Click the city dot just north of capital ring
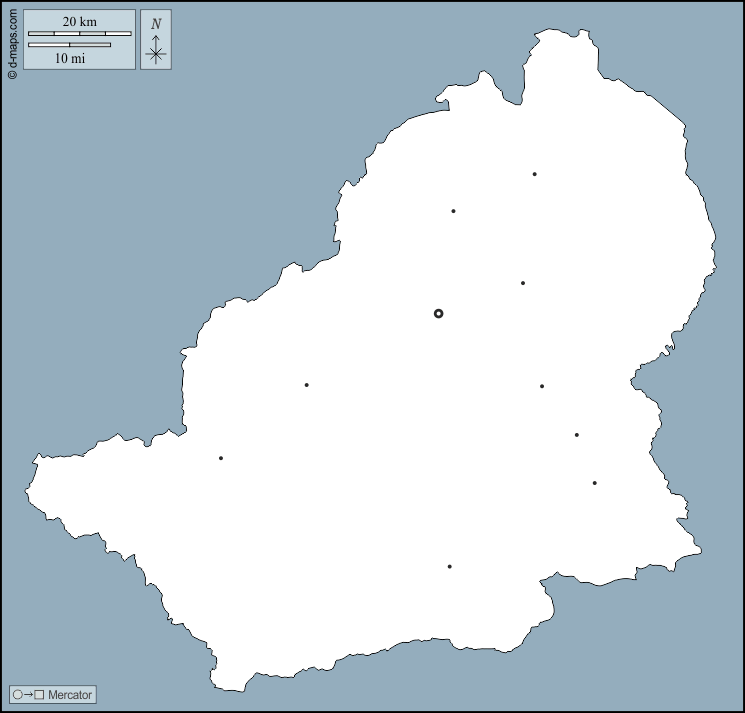Screen dimensions: 745x713 pos(453,211)
